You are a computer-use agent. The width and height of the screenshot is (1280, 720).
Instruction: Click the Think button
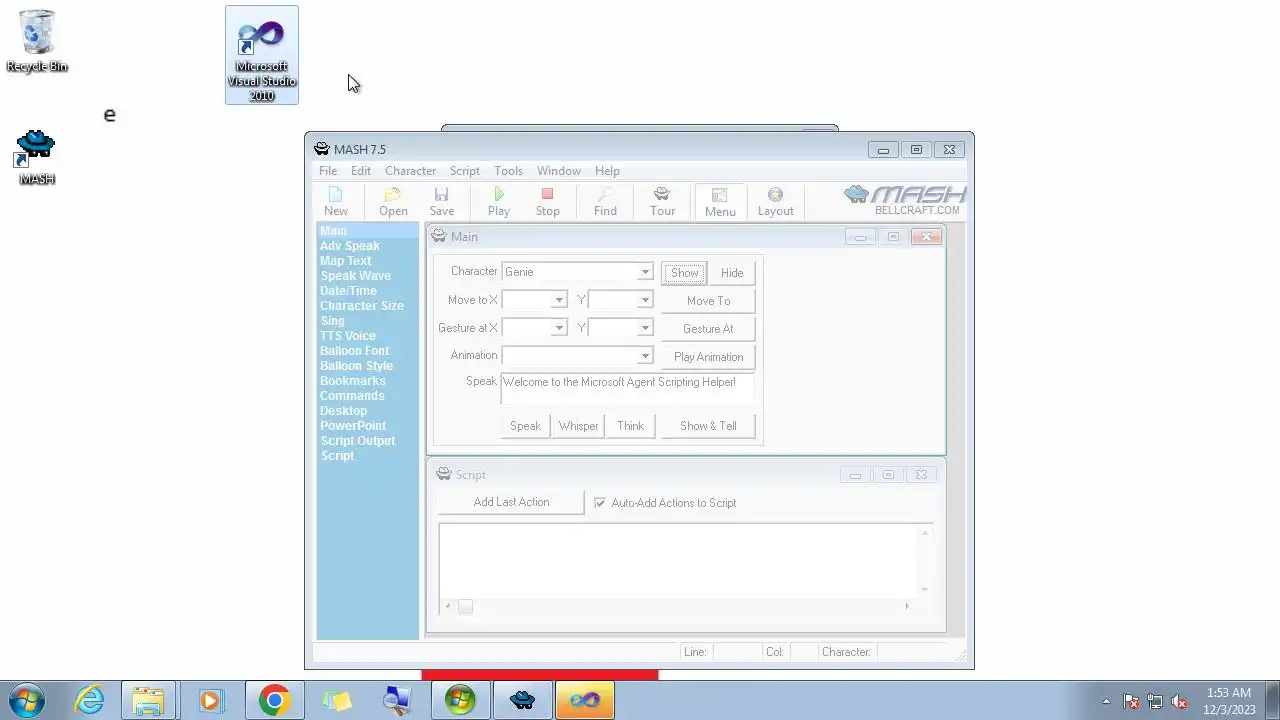pyautogui.click(x=630, y=426)
